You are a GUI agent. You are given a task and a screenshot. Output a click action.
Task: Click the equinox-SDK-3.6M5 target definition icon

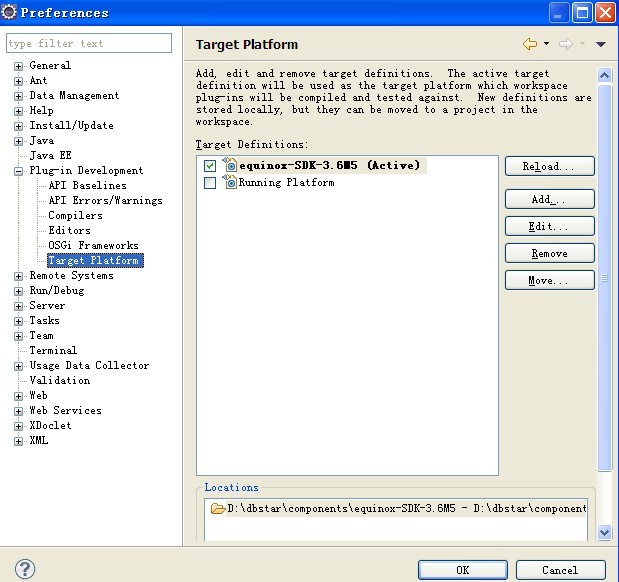[230, 164]
